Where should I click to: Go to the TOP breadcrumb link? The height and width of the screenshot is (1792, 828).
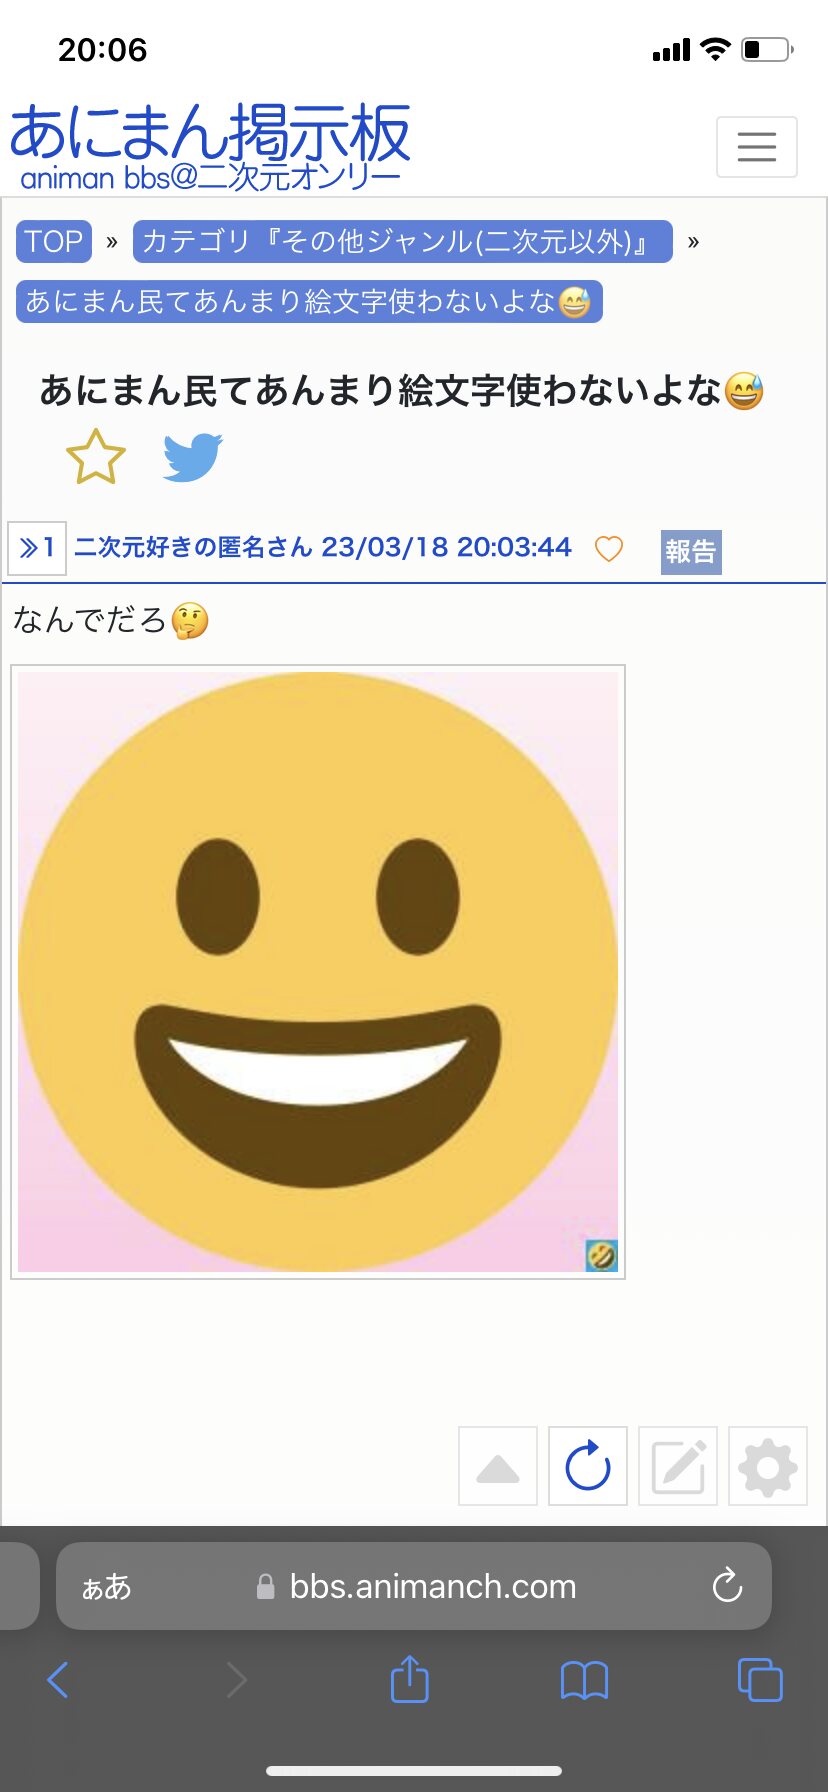click(x=54, y=241)
